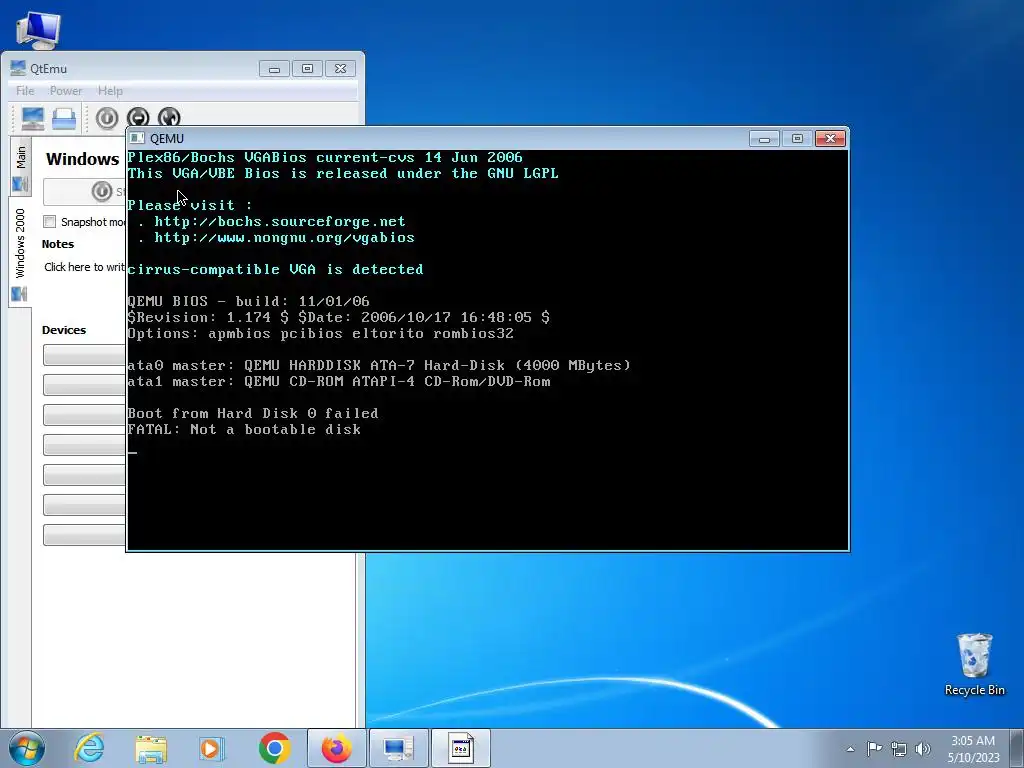1024x768 pixels.
Task: Open Internet Explorer from taskbar
Action: [x=89, y=748]
